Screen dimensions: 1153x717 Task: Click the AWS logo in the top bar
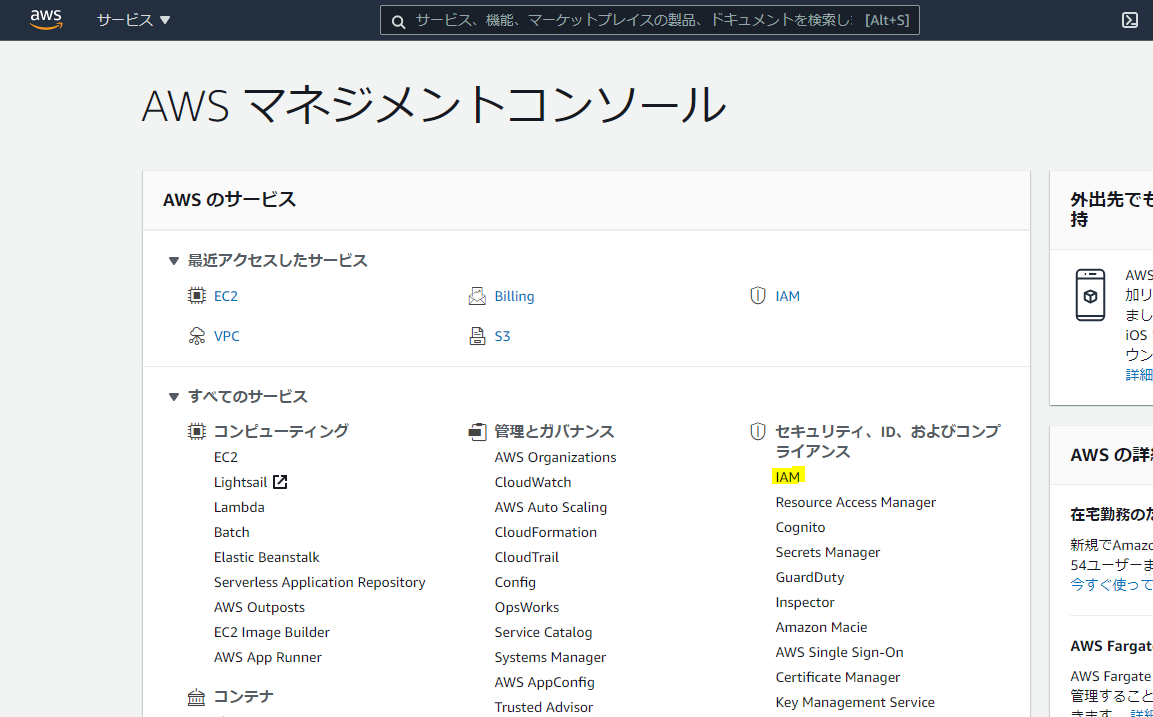(46, 20)
